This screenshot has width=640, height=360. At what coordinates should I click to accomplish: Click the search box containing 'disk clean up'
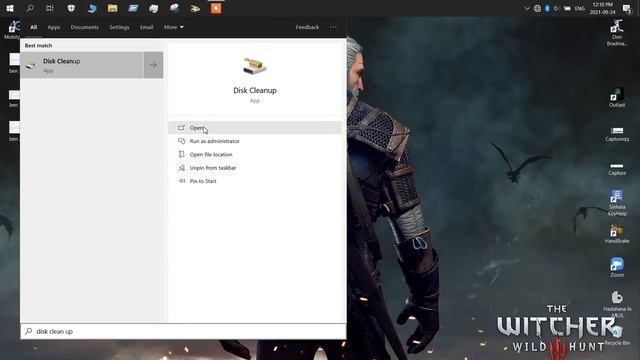coord(183,331)
